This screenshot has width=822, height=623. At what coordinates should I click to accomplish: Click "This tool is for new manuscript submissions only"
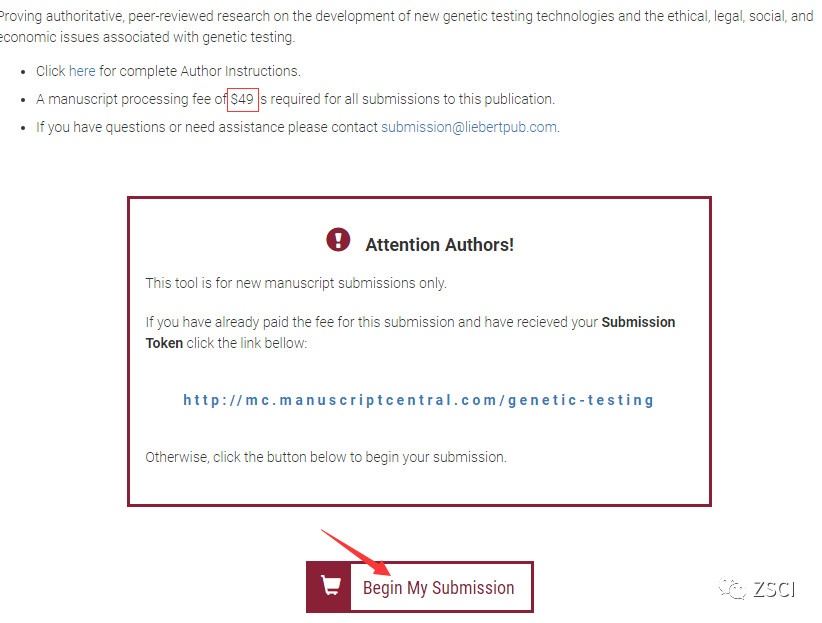click(296, 283)
